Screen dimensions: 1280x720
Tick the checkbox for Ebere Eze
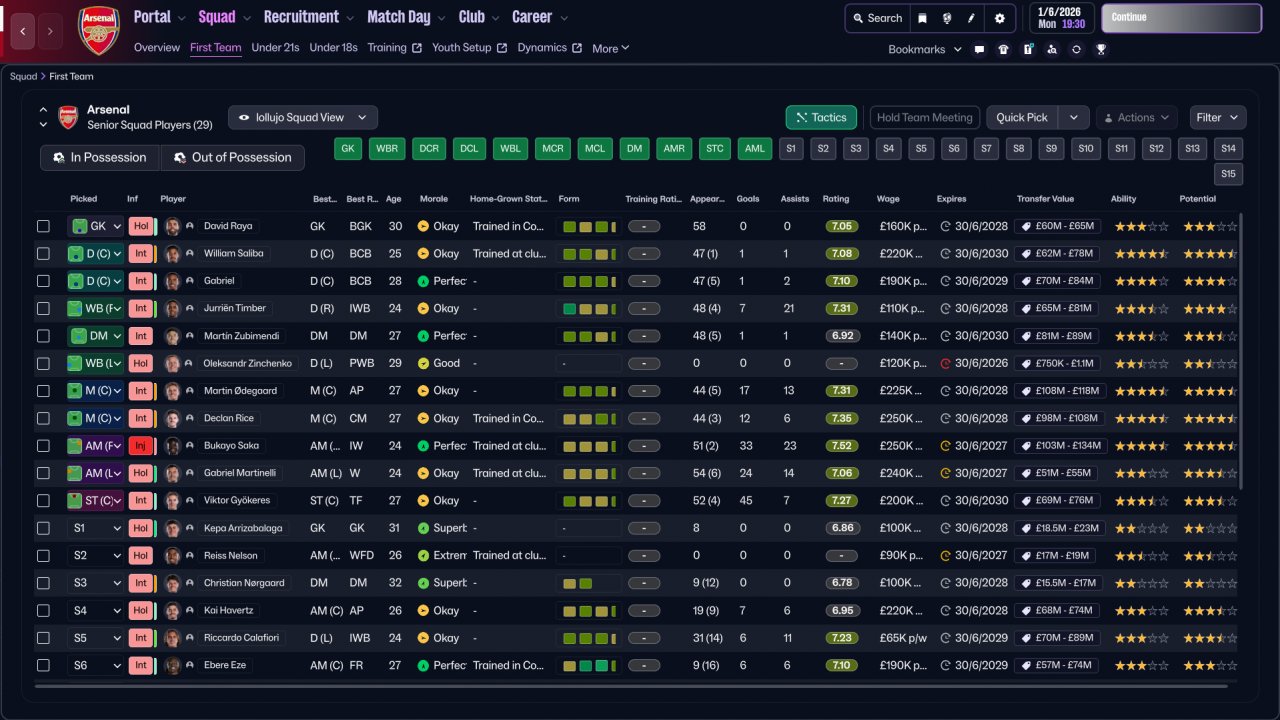coord(43,665)
